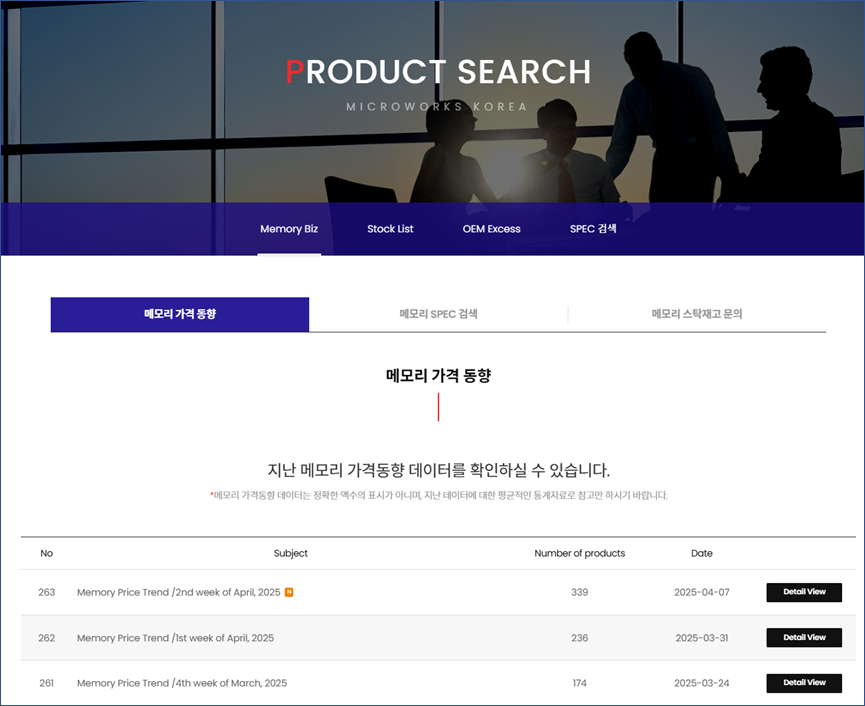Open 4th week of March, 2025 trend
The image size is (865, 706).
pos(181,683)
